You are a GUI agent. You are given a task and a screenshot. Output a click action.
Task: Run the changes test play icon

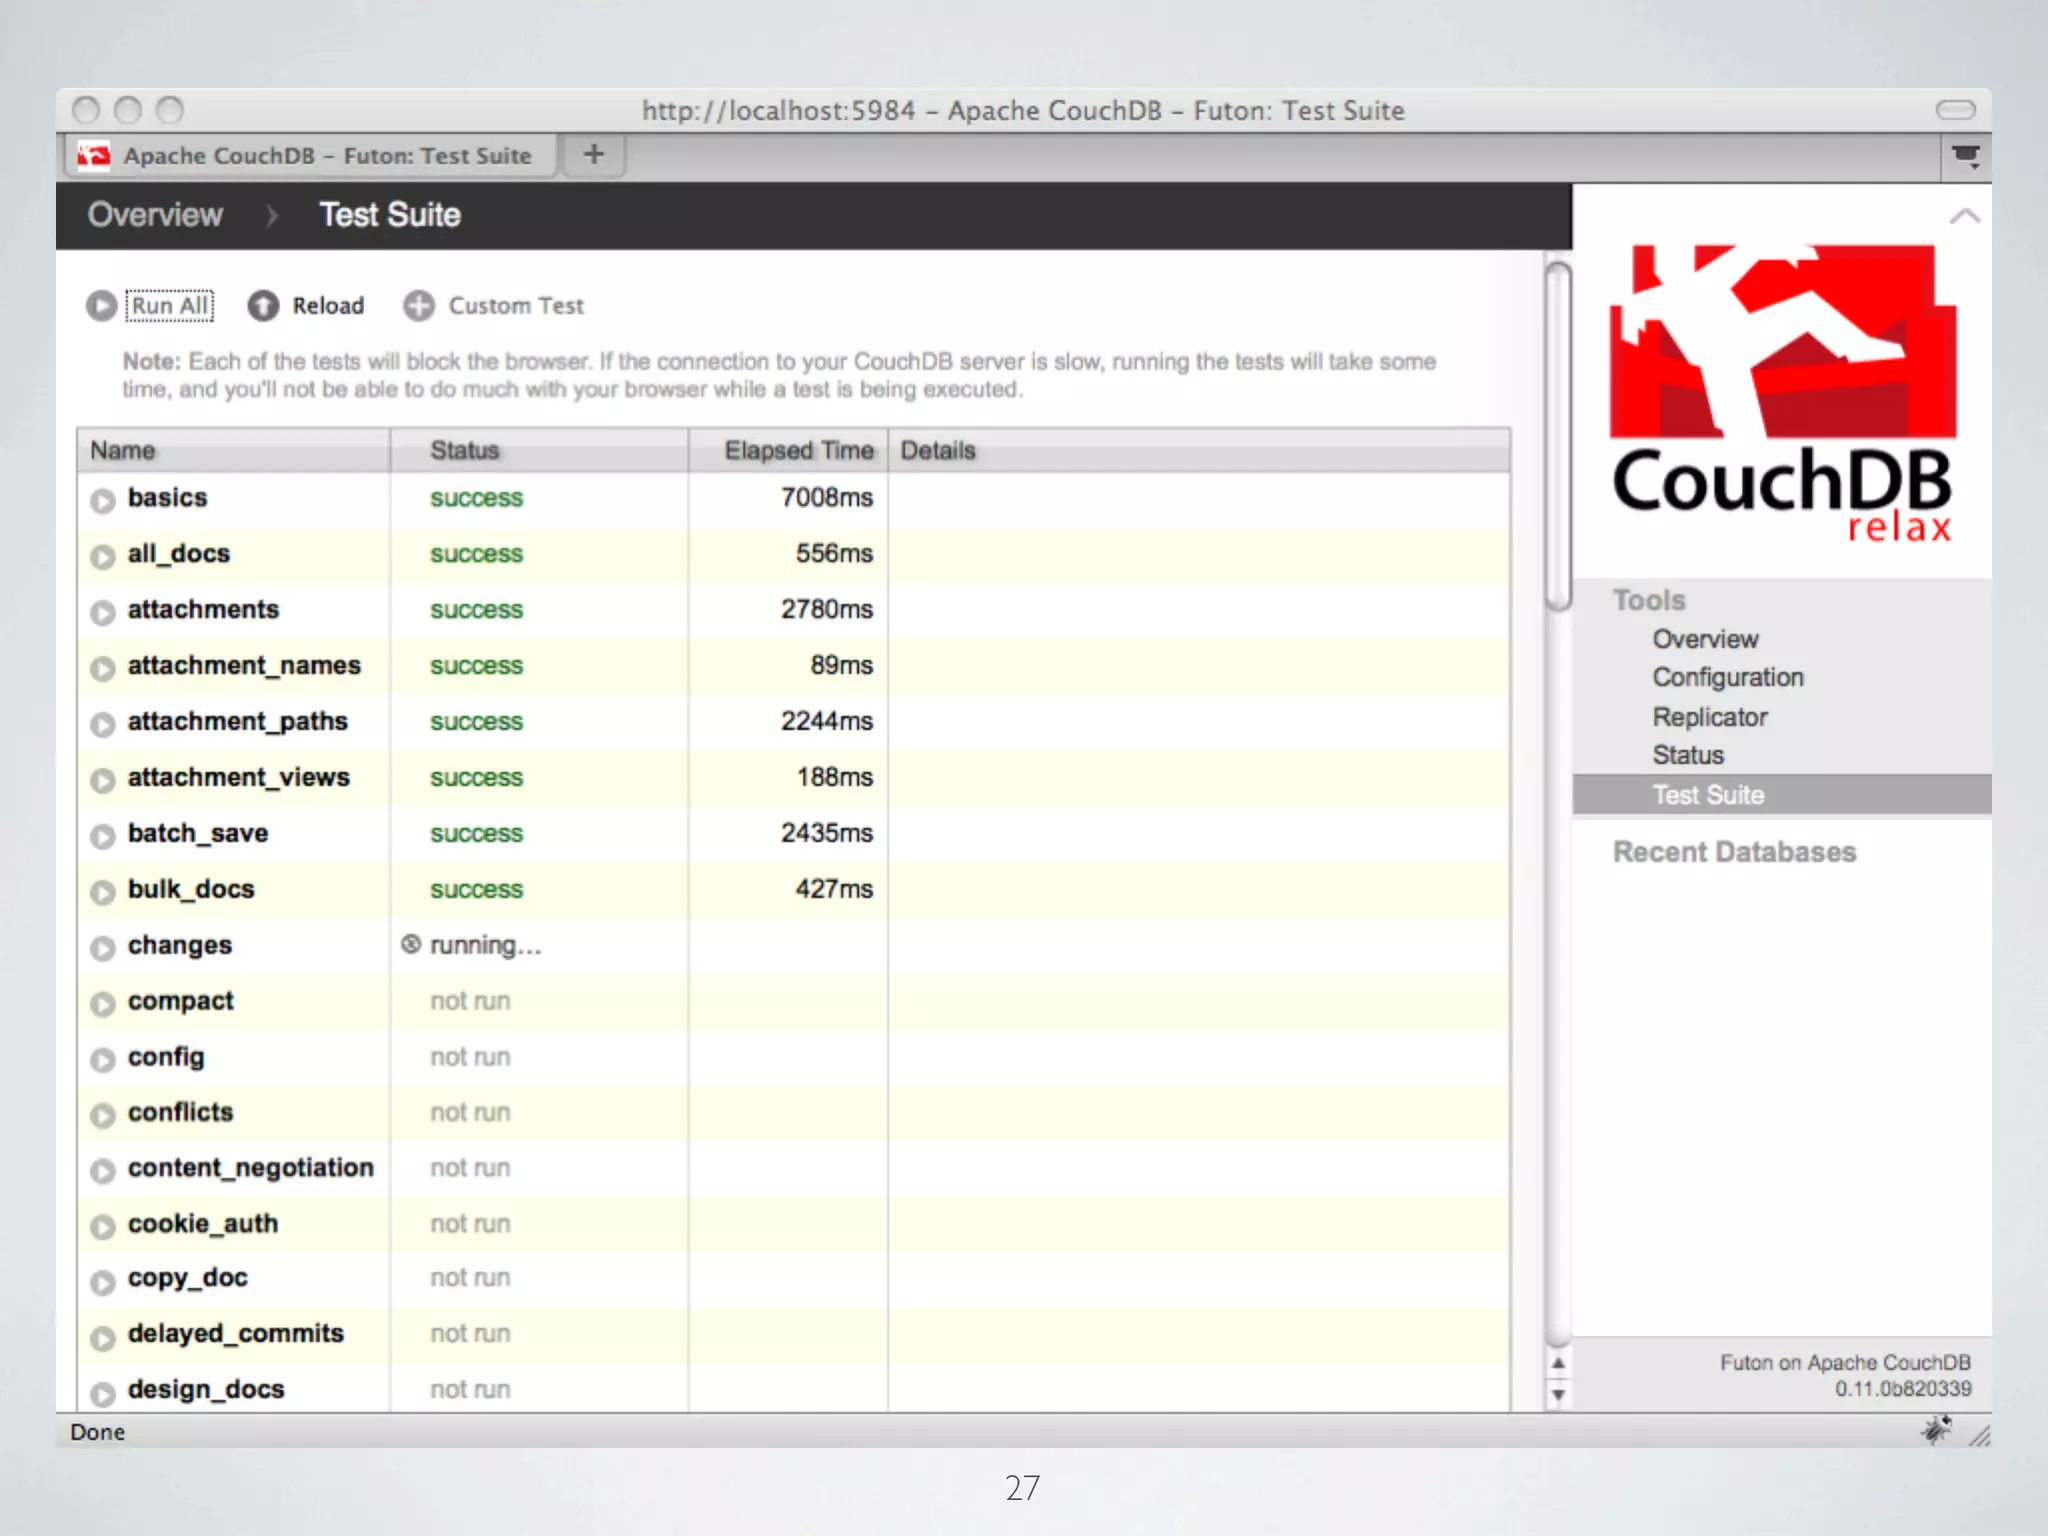point(102,948)
